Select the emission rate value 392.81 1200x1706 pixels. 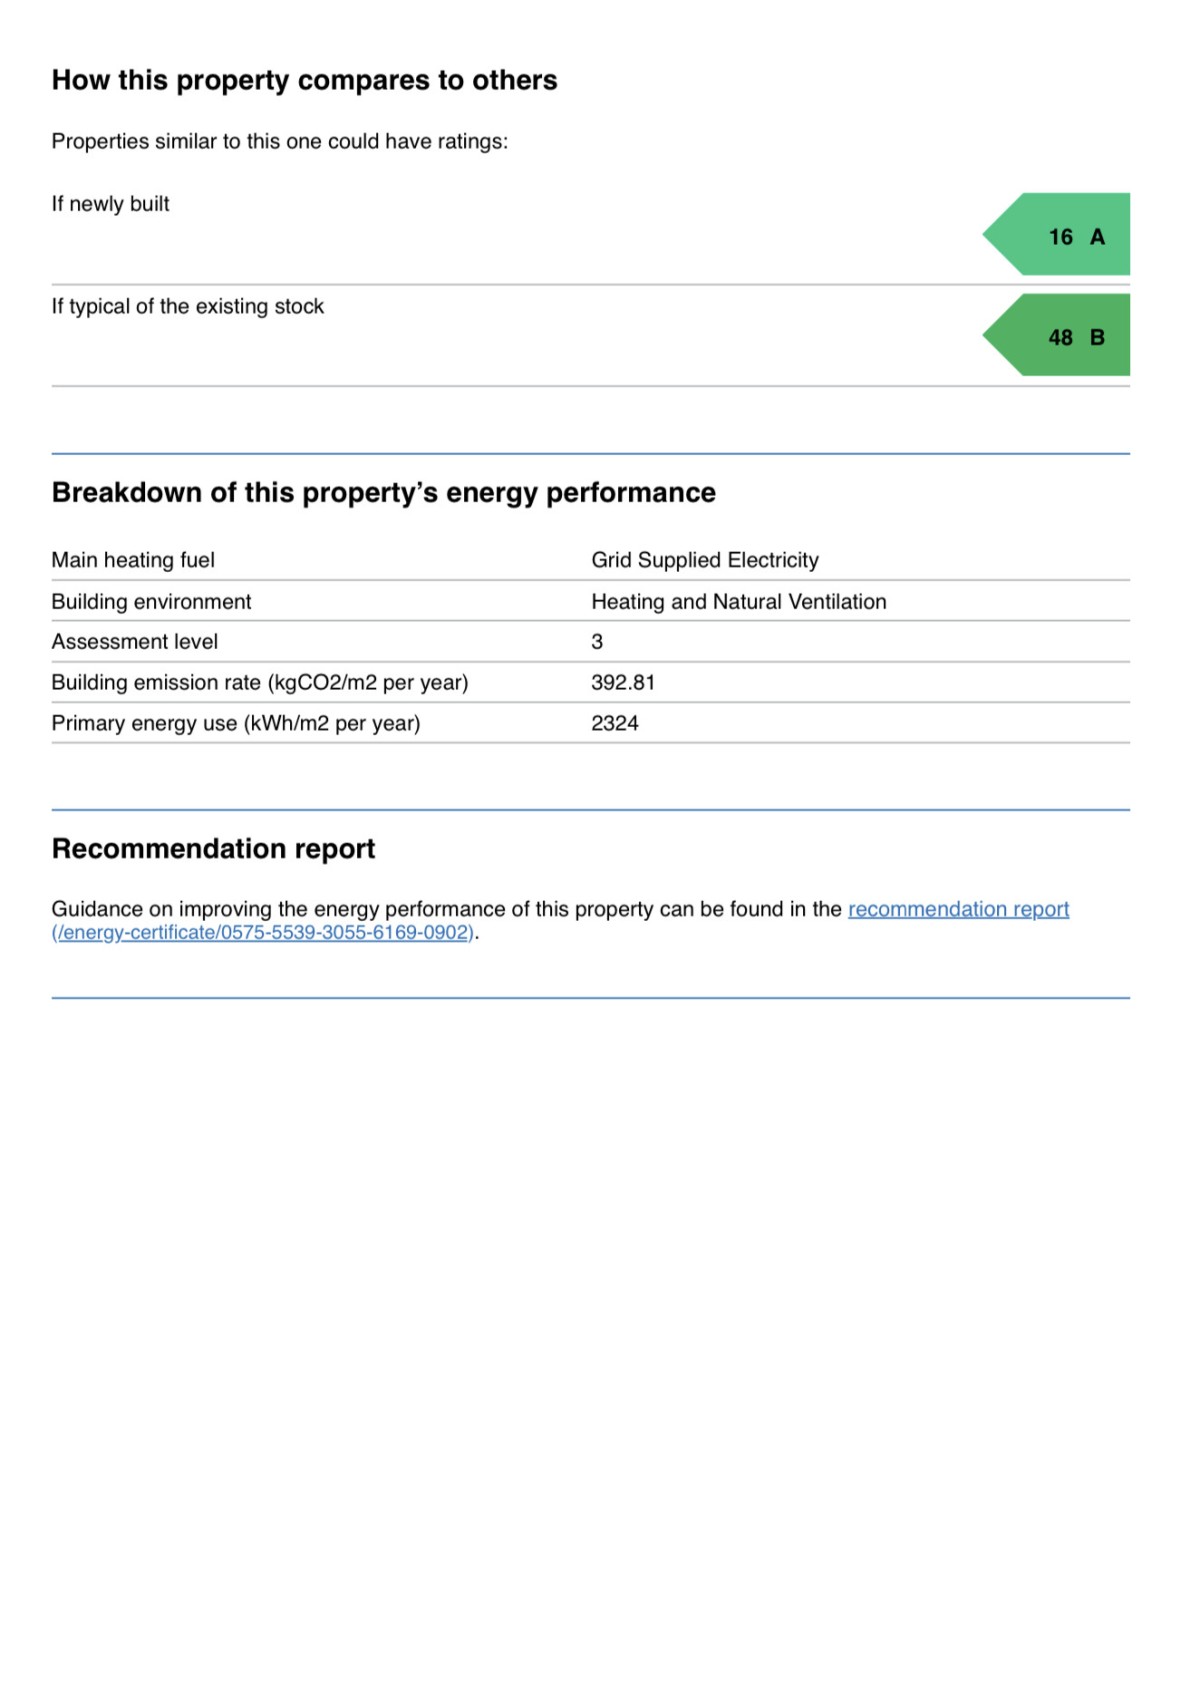pos(622,682)
